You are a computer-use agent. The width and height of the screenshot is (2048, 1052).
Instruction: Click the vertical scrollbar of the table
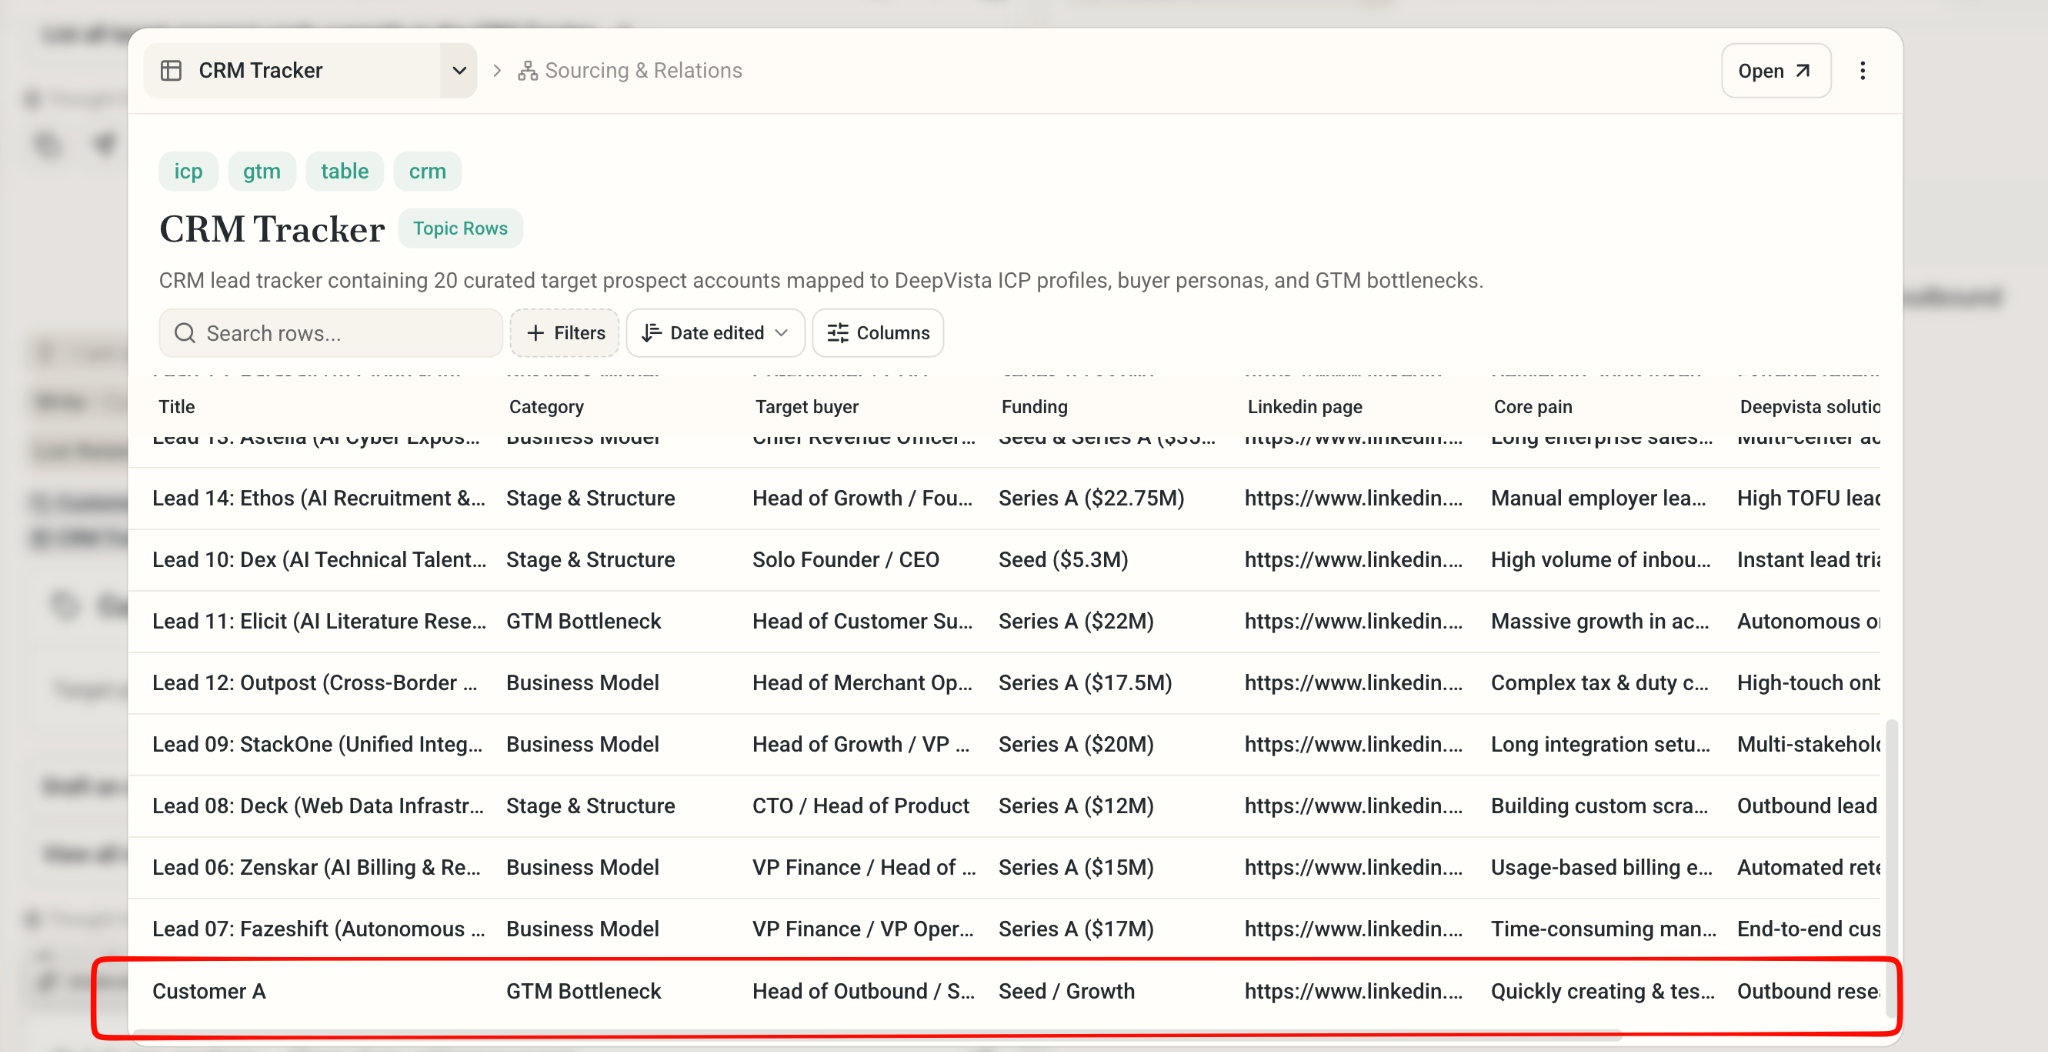(1890, 868)
